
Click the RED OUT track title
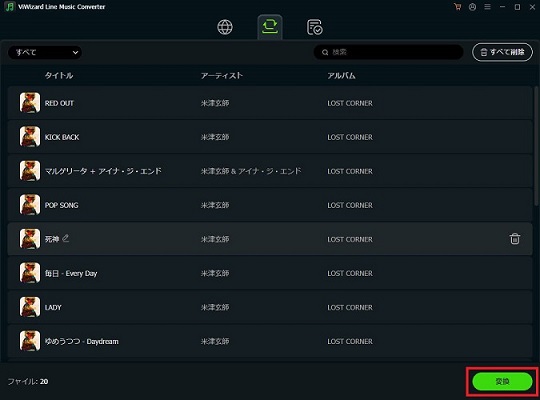(59, 103)
